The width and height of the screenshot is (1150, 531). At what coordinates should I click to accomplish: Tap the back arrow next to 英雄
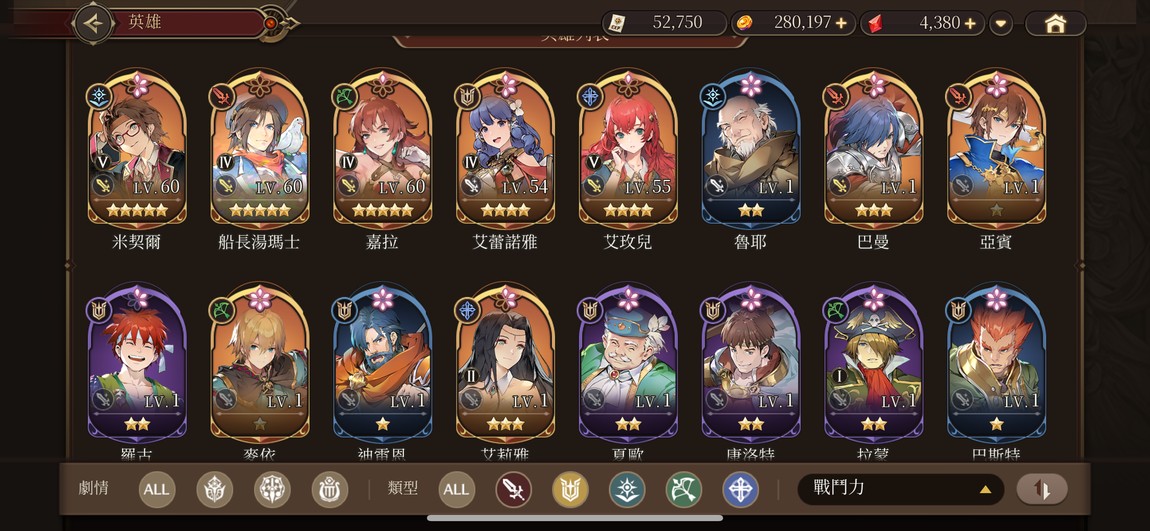pyautogui.click(x=93, y=23)
